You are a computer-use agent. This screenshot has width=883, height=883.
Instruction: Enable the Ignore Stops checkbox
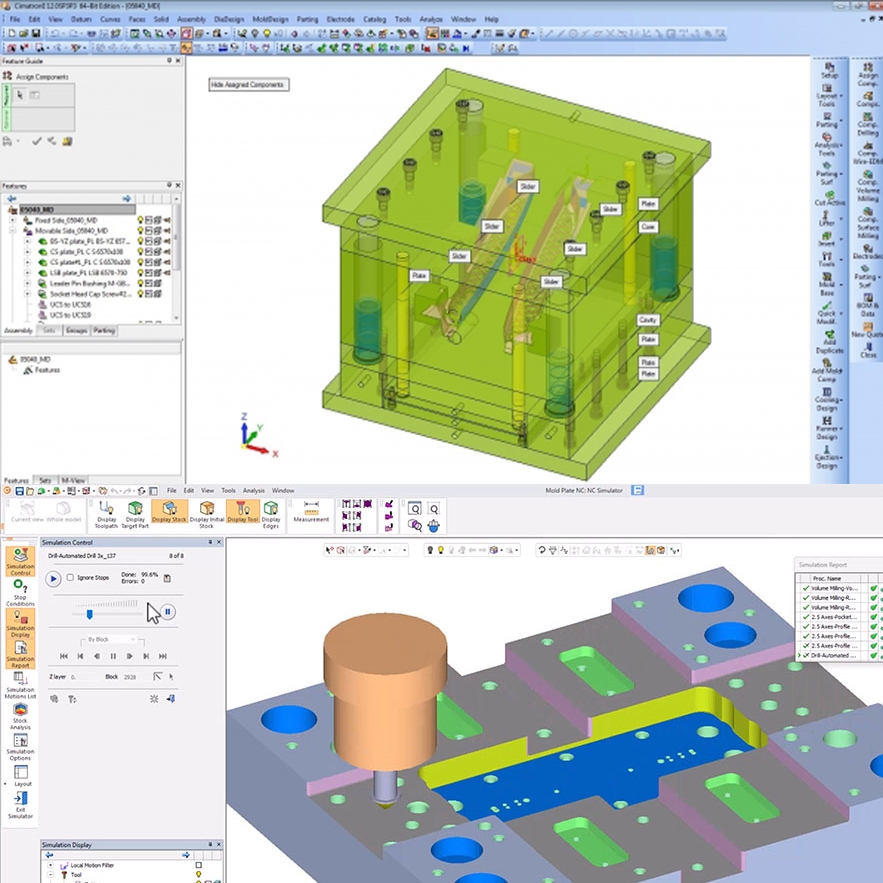[70, 577]
